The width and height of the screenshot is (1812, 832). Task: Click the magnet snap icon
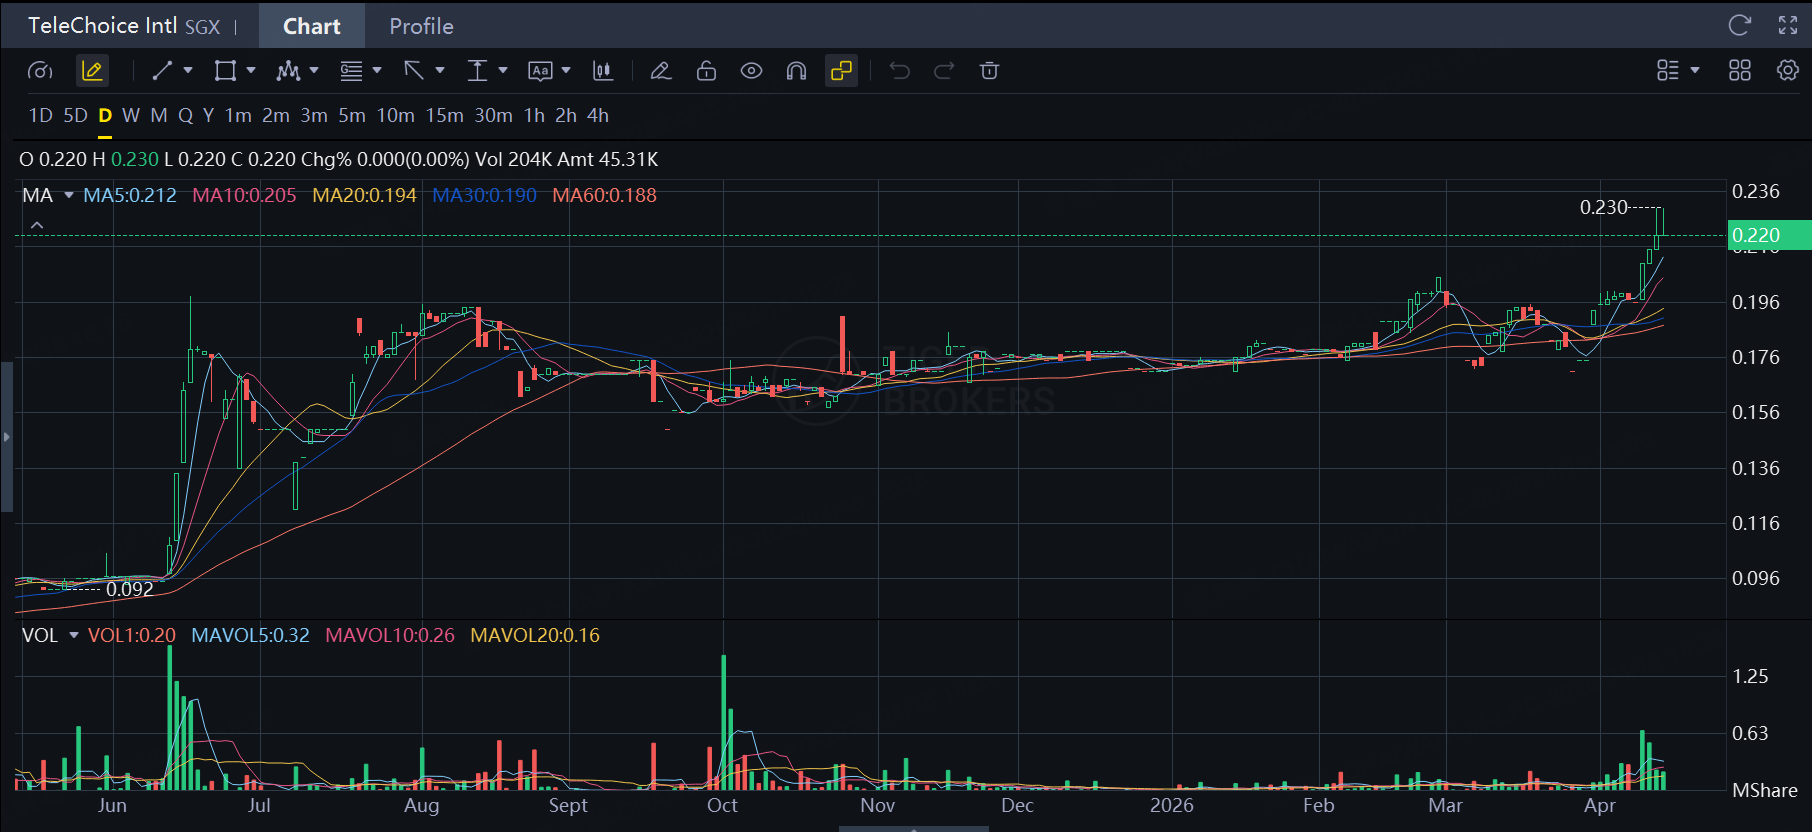coord(796,71)
